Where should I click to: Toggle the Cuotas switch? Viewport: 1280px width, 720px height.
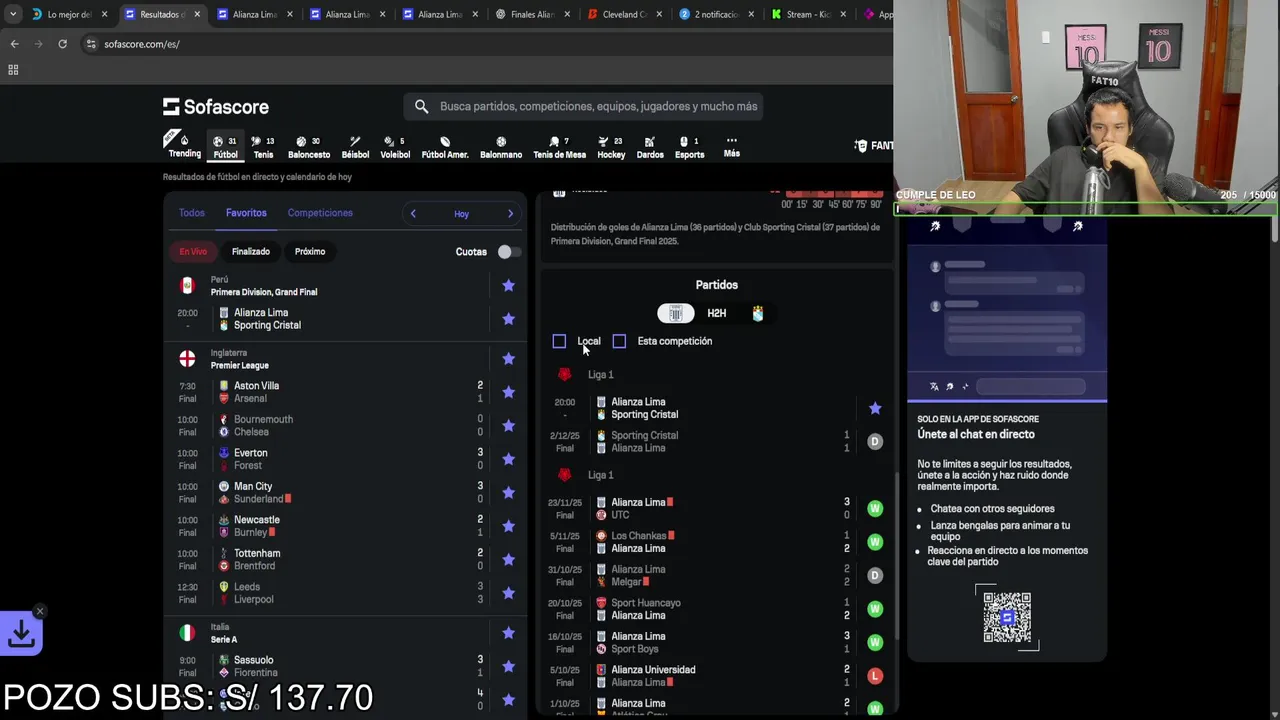tap(509, 252)
